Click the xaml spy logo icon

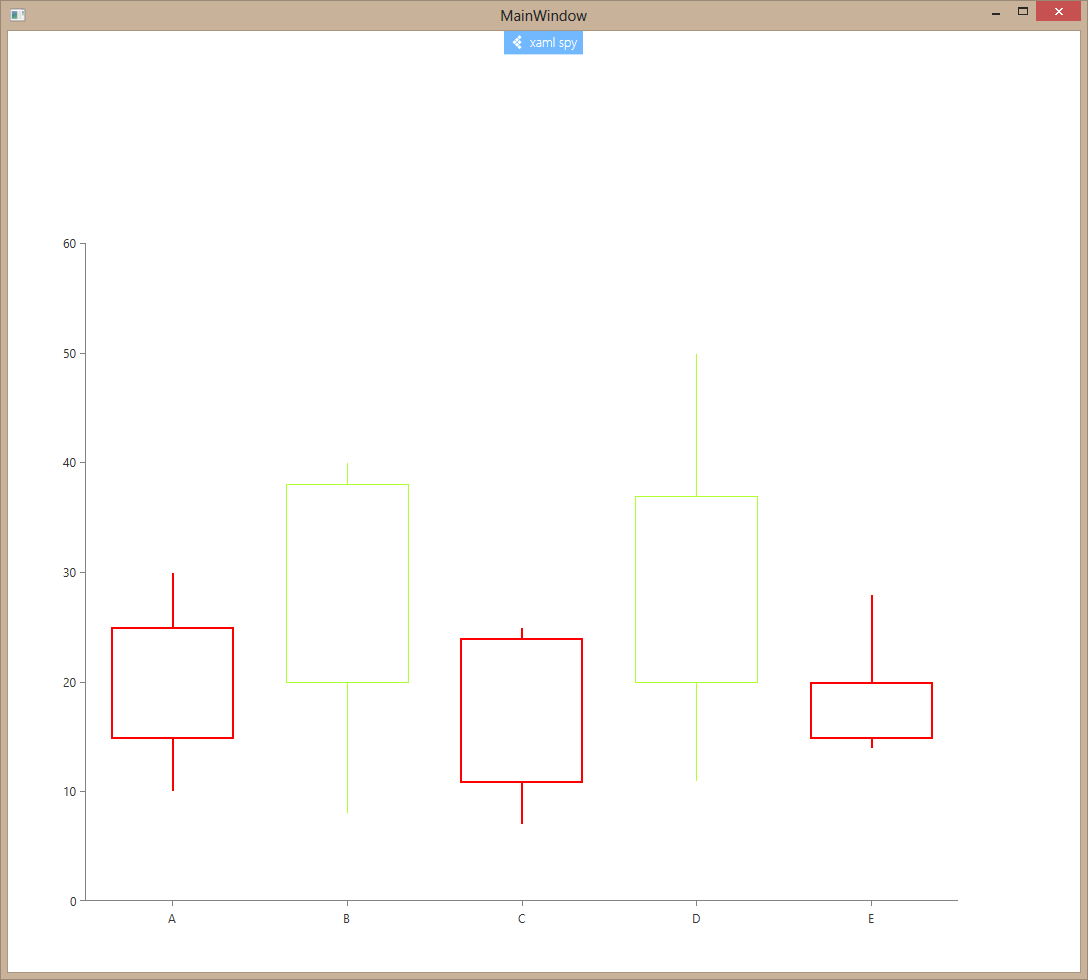pyautogui.click(x=517, y=42)
